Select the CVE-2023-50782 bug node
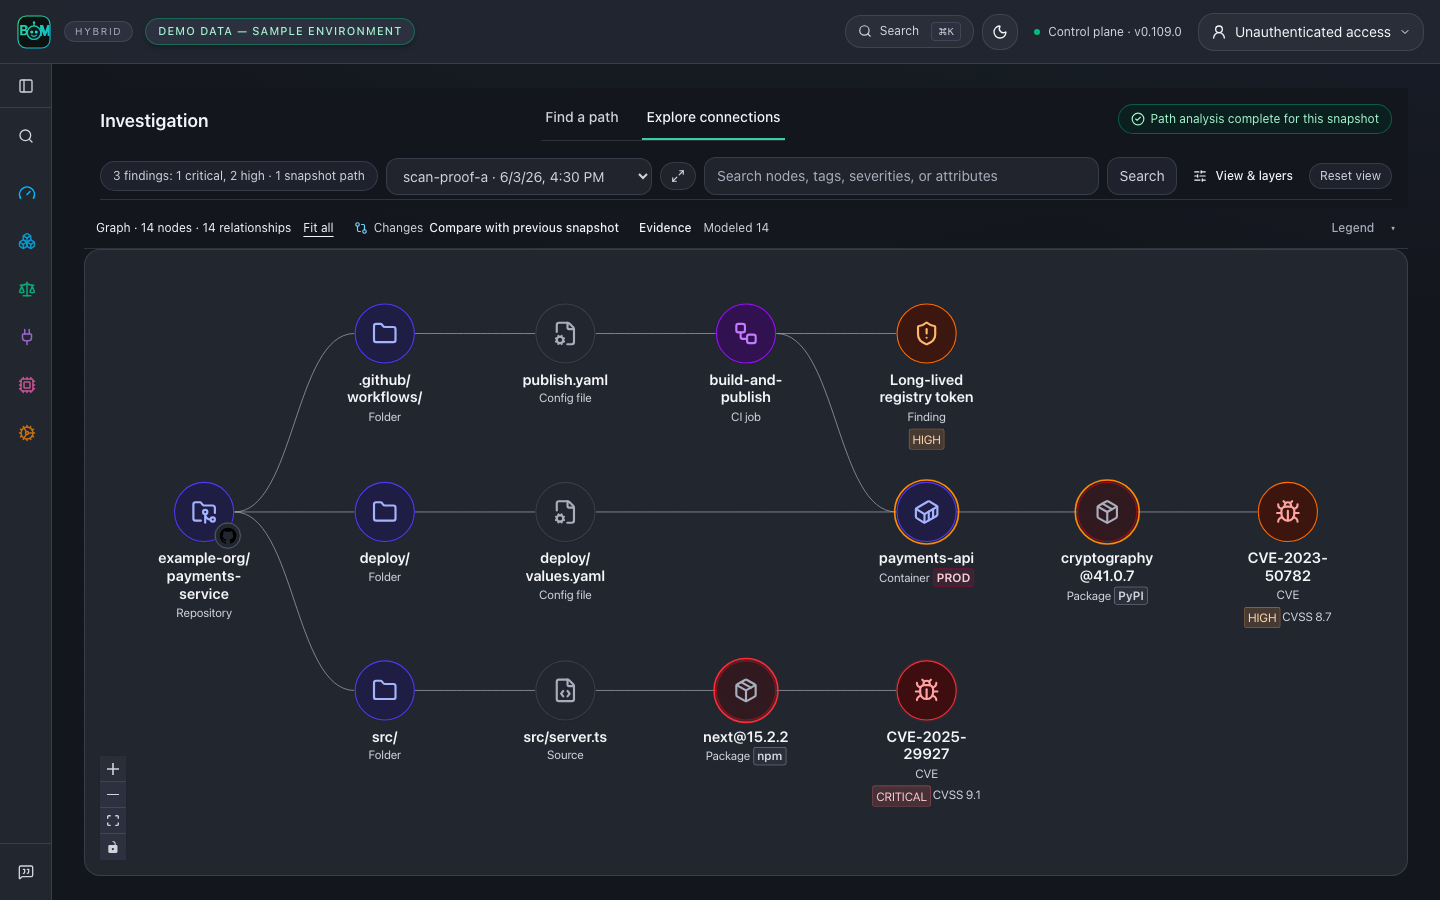The height and width of the screenshot is (900, 1440). click(x=1288, y=512)
